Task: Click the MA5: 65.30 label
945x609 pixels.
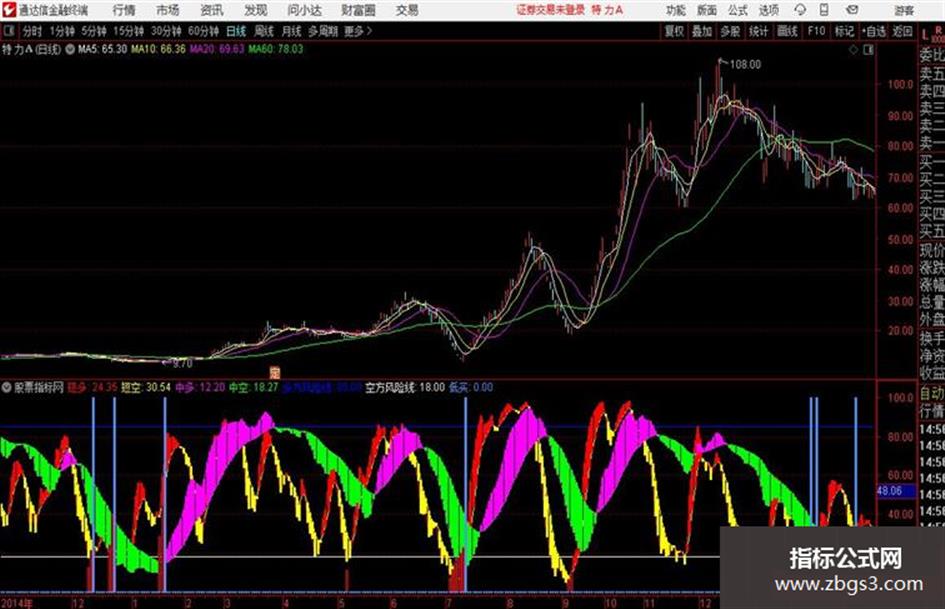Action: [102, 49]
